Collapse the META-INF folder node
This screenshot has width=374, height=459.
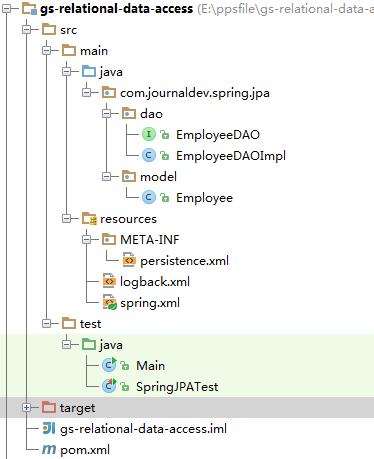coord(86,240)
